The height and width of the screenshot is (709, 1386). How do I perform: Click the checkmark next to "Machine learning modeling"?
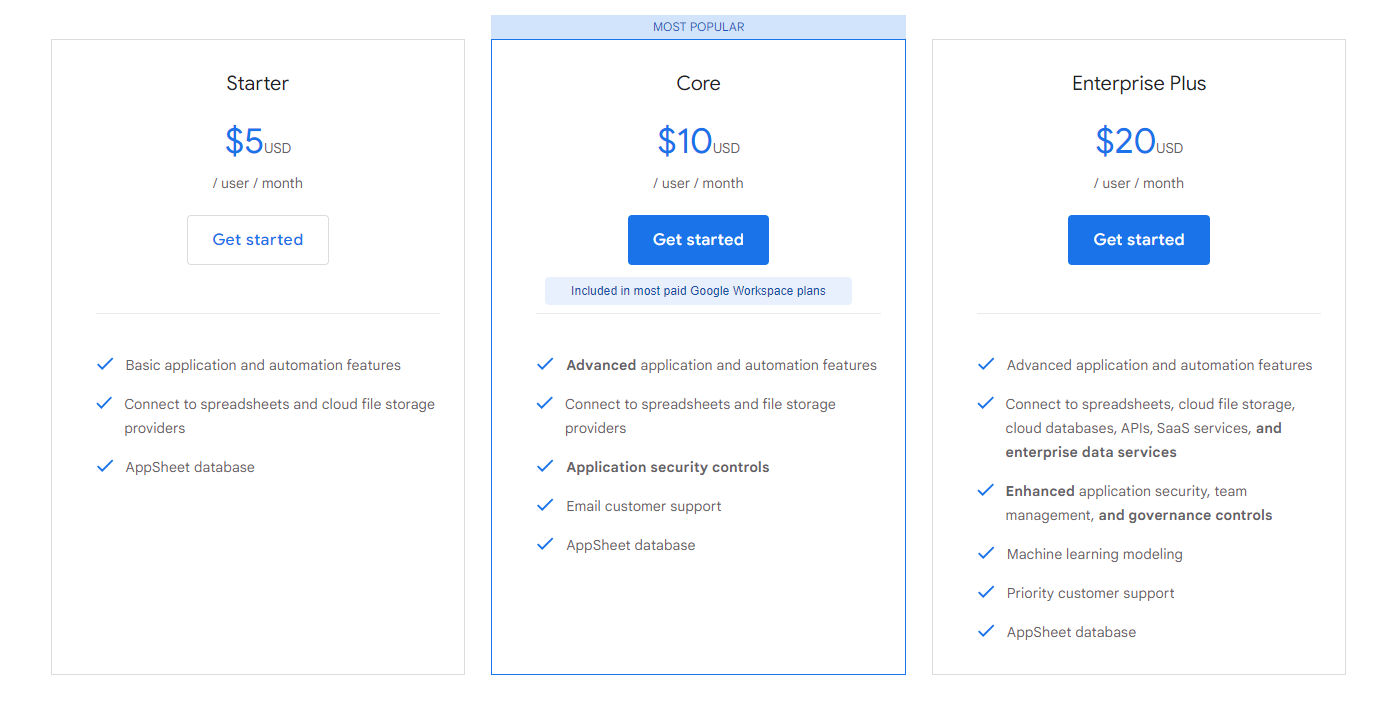[x=986, y=553]
